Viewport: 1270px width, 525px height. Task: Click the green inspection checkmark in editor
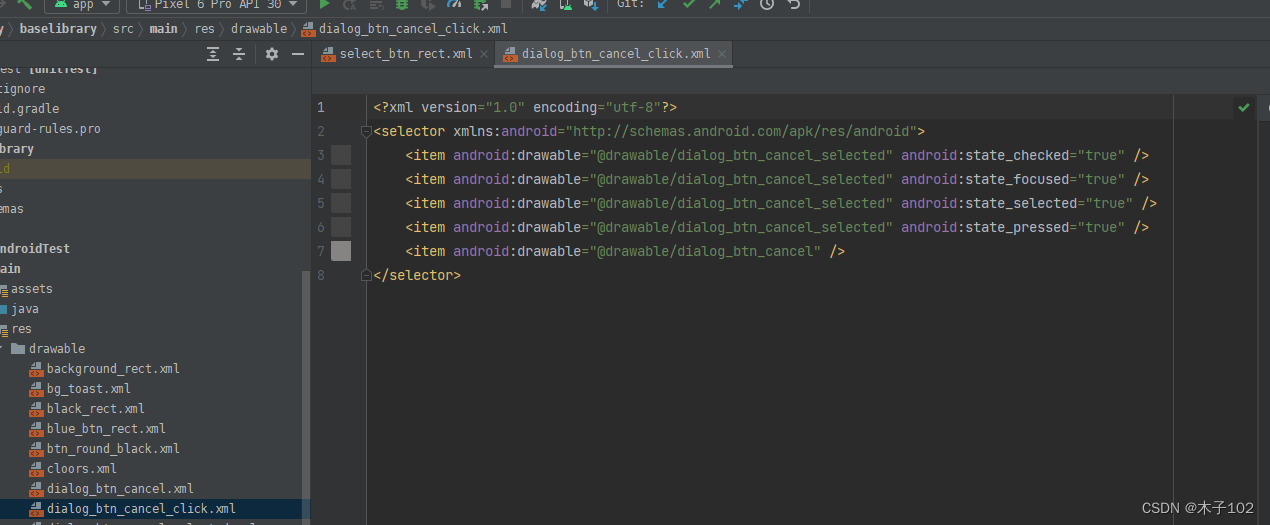pyautogui.click(x=1244, y=107)
